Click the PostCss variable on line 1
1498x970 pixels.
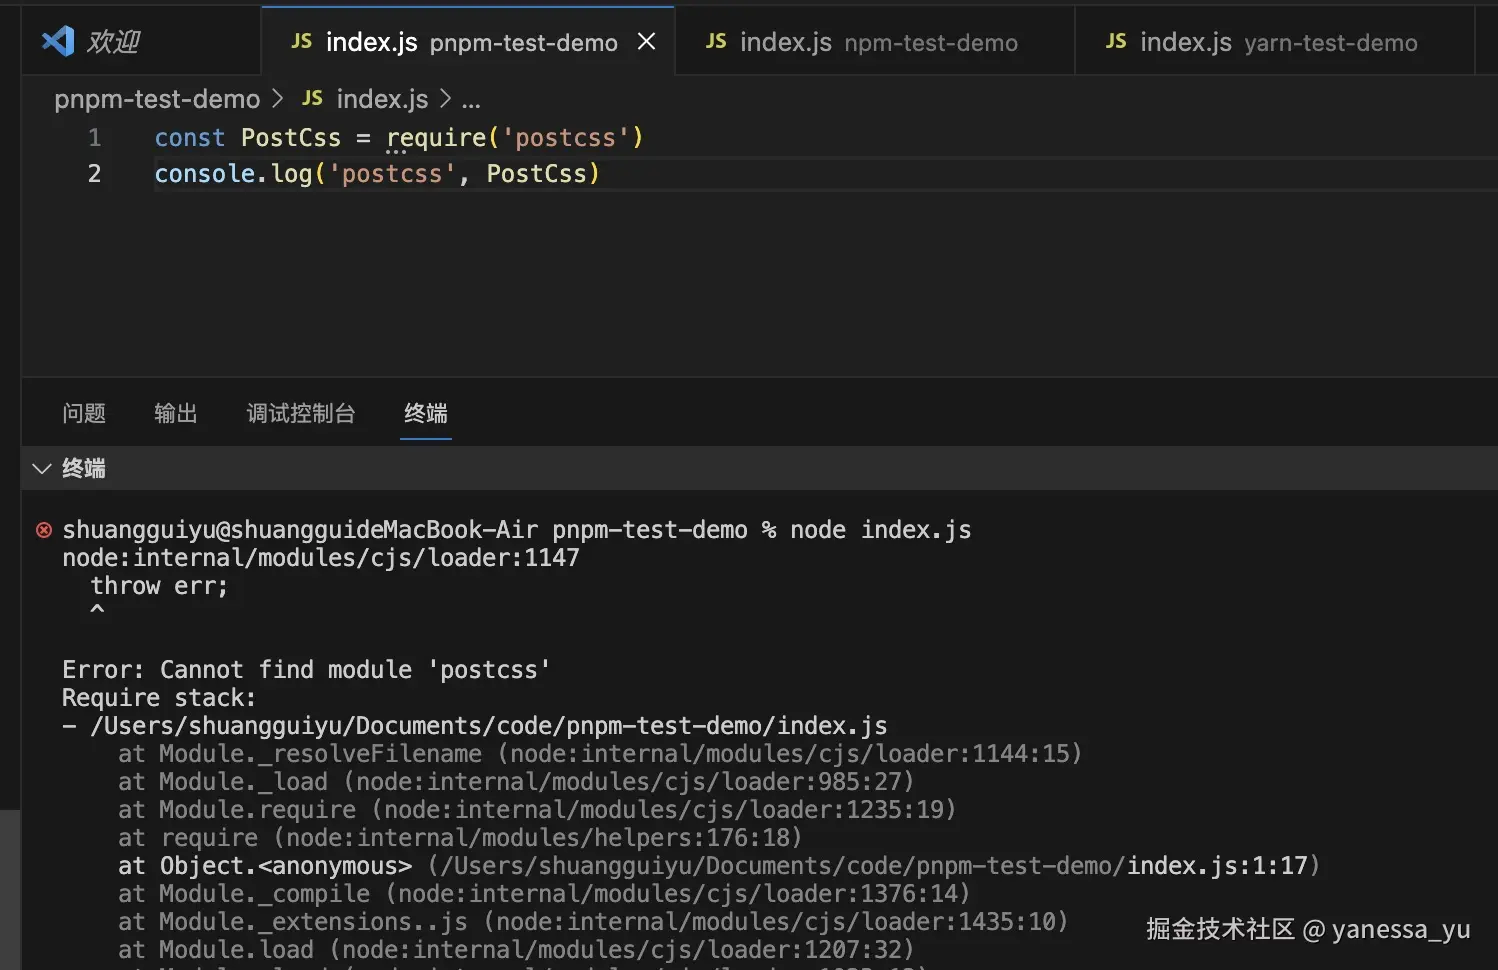291,138
